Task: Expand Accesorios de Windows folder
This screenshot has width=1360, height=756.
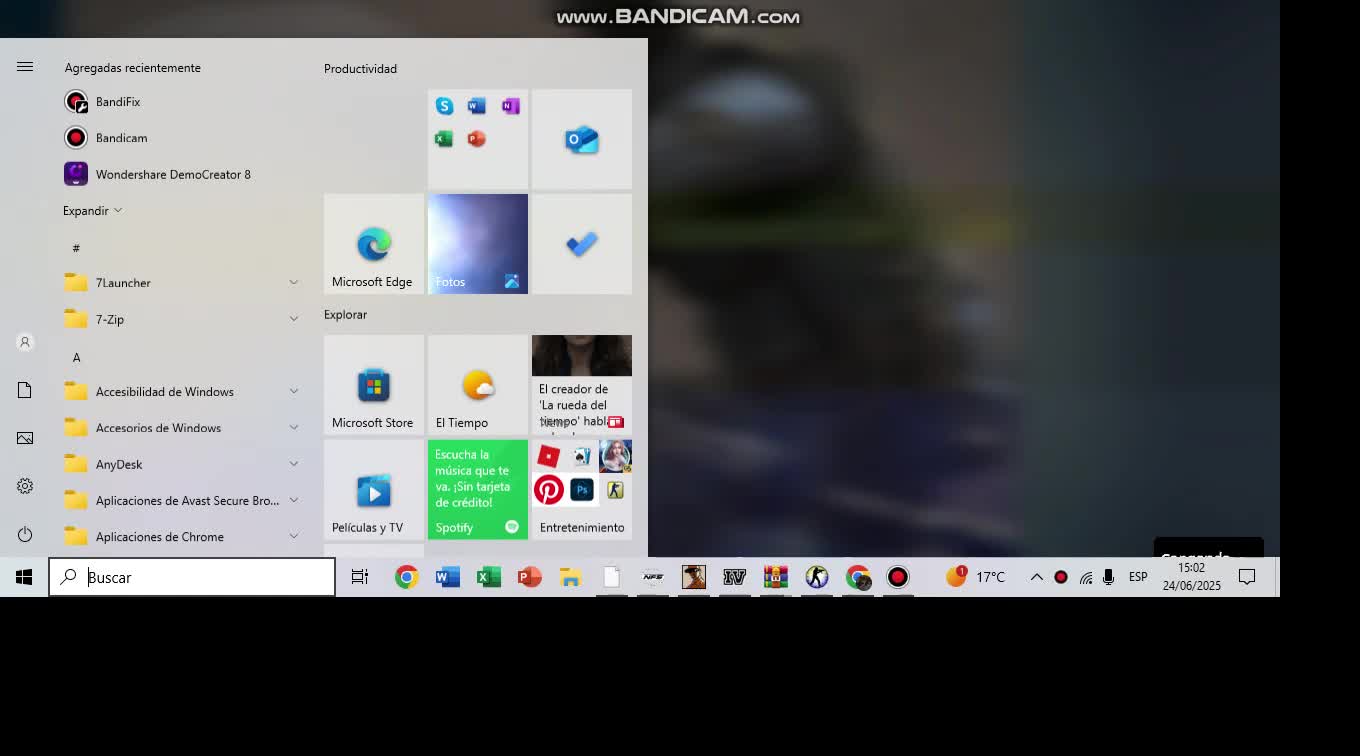Action: click(180, 428)
